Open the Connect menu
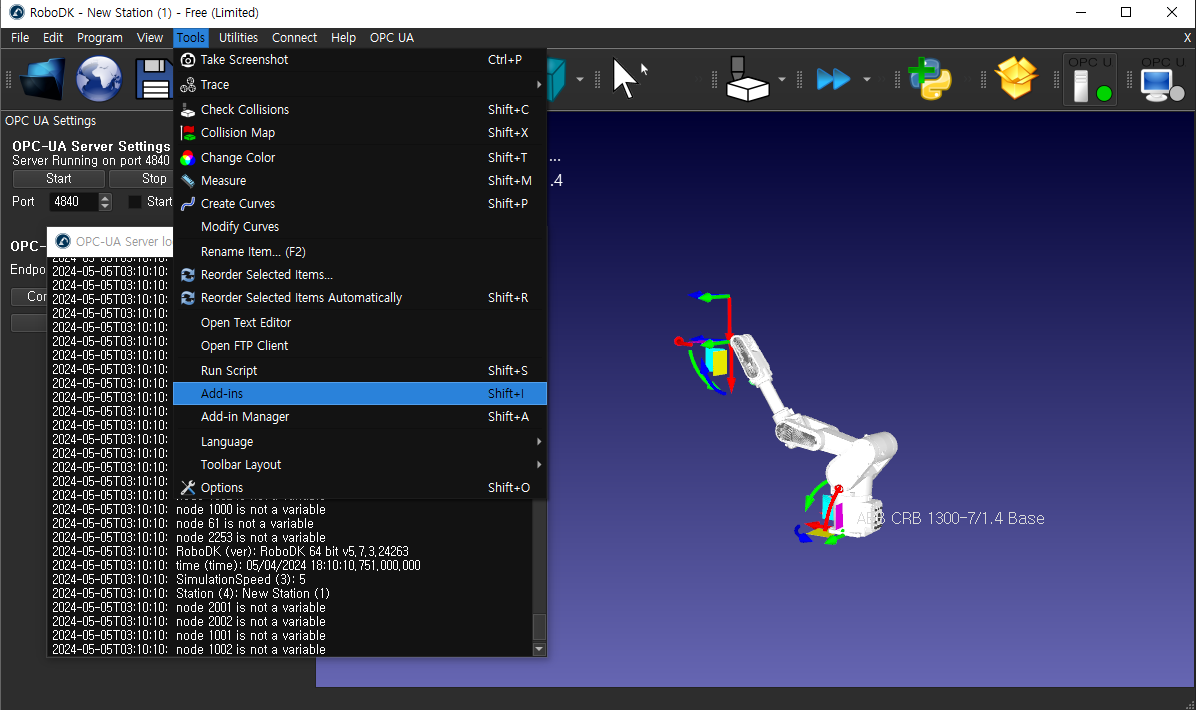1196x710 pixels. [294, 37]
